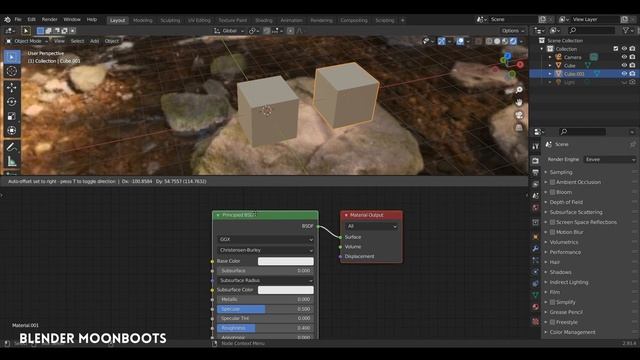Select the Transform tool
This screenshot has height=360, width=640.
12,131
